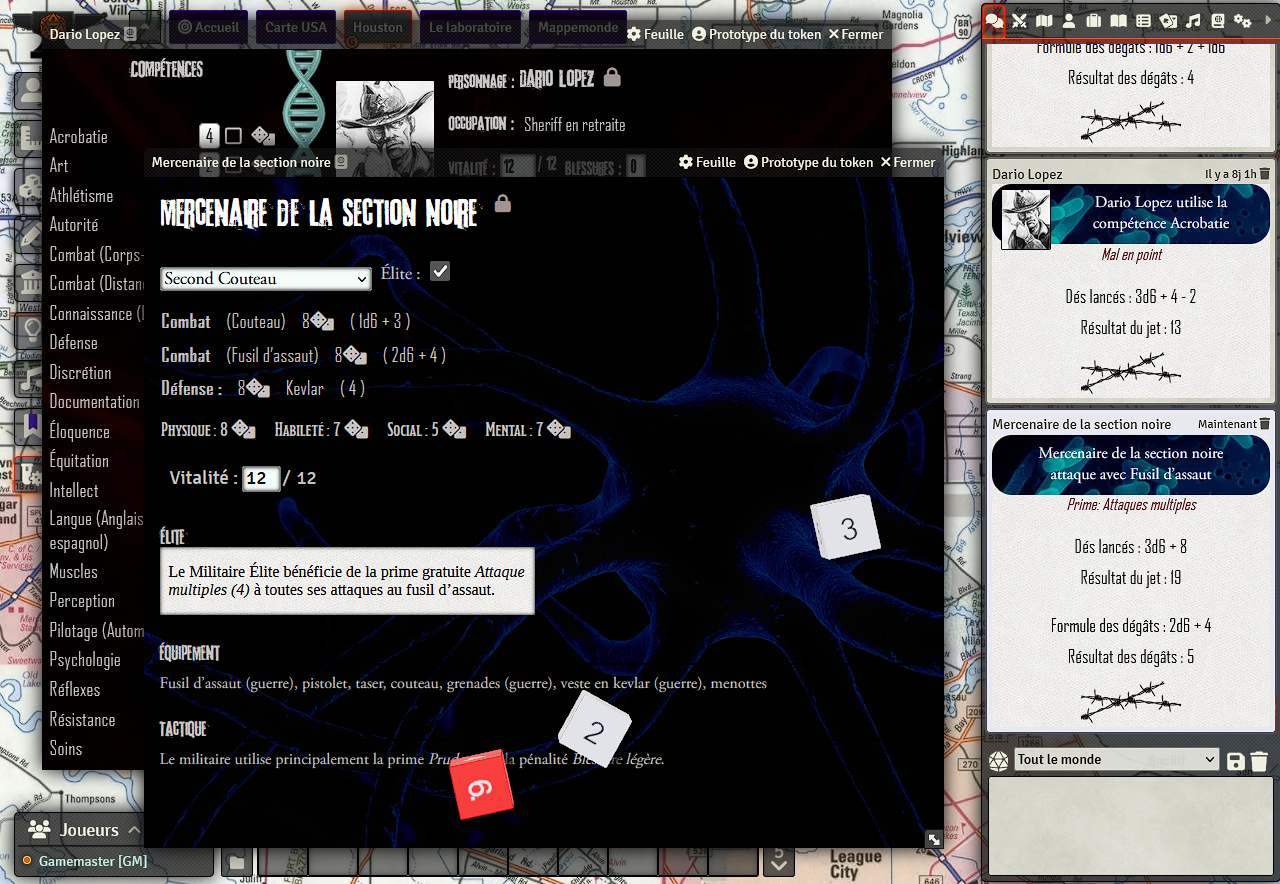The width and height of the screenshot is (1280, 884).
Task: Click Prototype du token on Mercenaire sheet
Action: (x=808, y=162)
